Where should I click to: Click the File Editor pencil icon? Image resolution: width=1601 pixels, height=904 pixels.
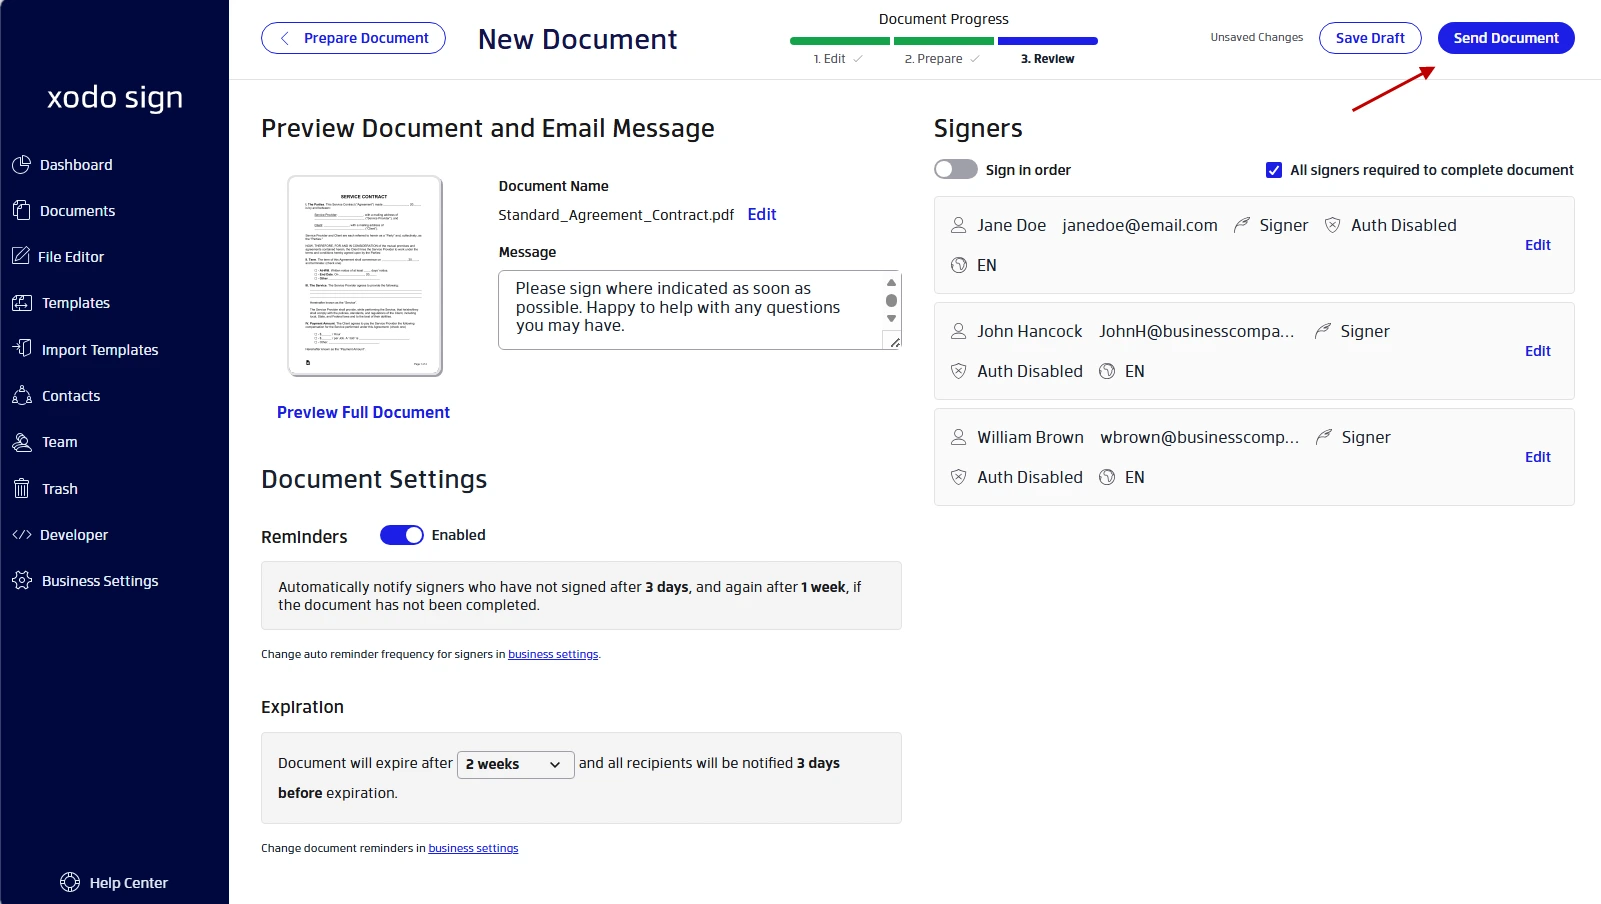(21, 256)
